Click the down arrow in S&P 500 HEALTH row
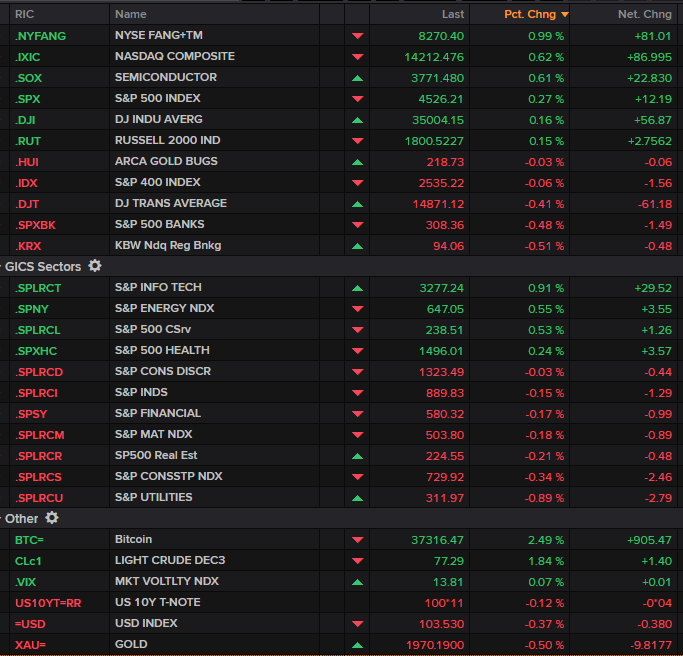This screenshot has width=683, height=656. [358, 351]
